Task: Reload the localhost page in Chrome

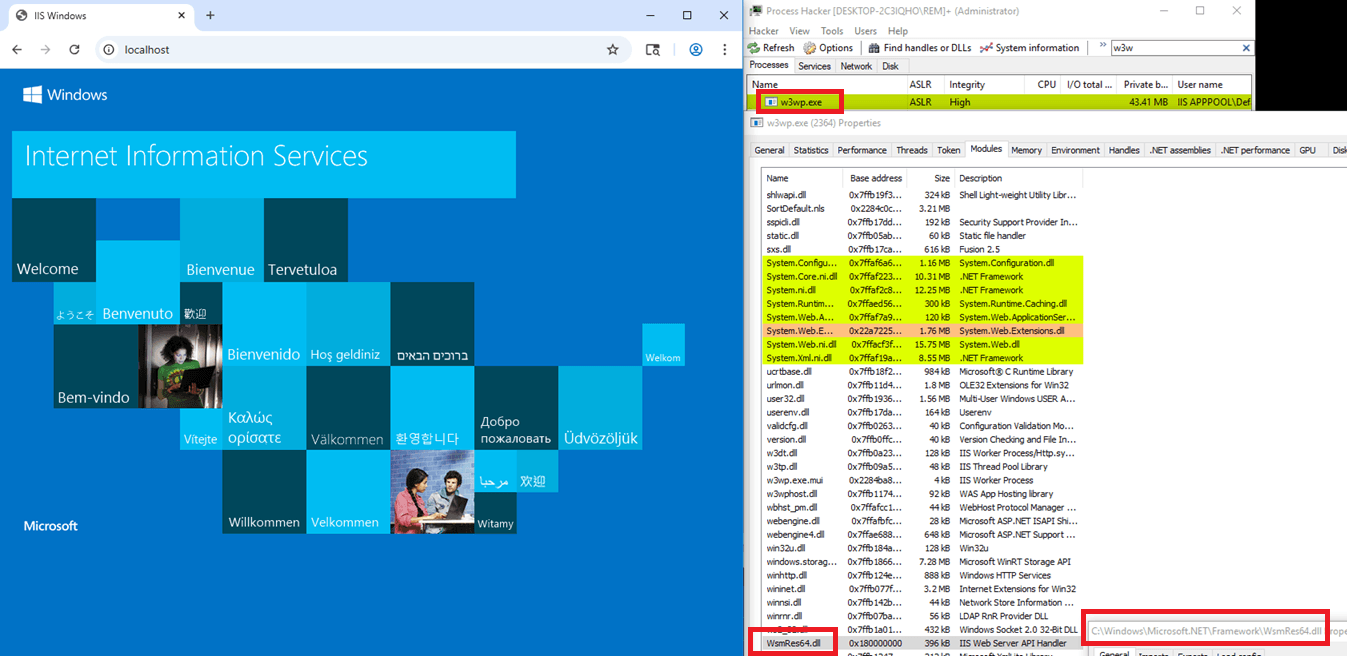Action: [x=74, y=49]
